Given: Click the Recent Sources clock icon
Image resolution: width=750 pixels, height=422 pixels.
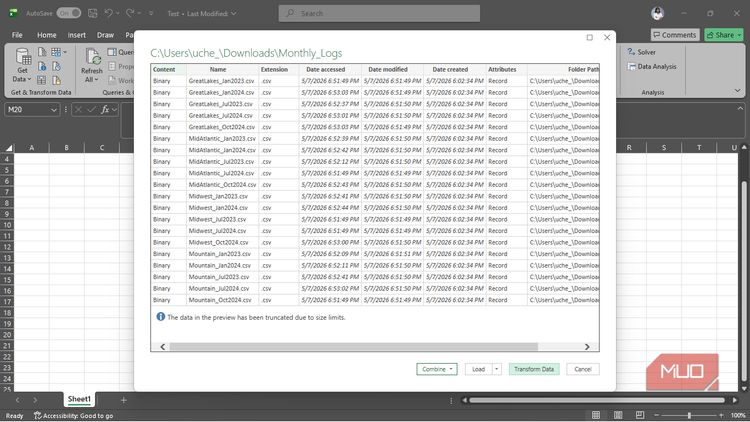Looking at the screenshot, I should pos(56,66).
